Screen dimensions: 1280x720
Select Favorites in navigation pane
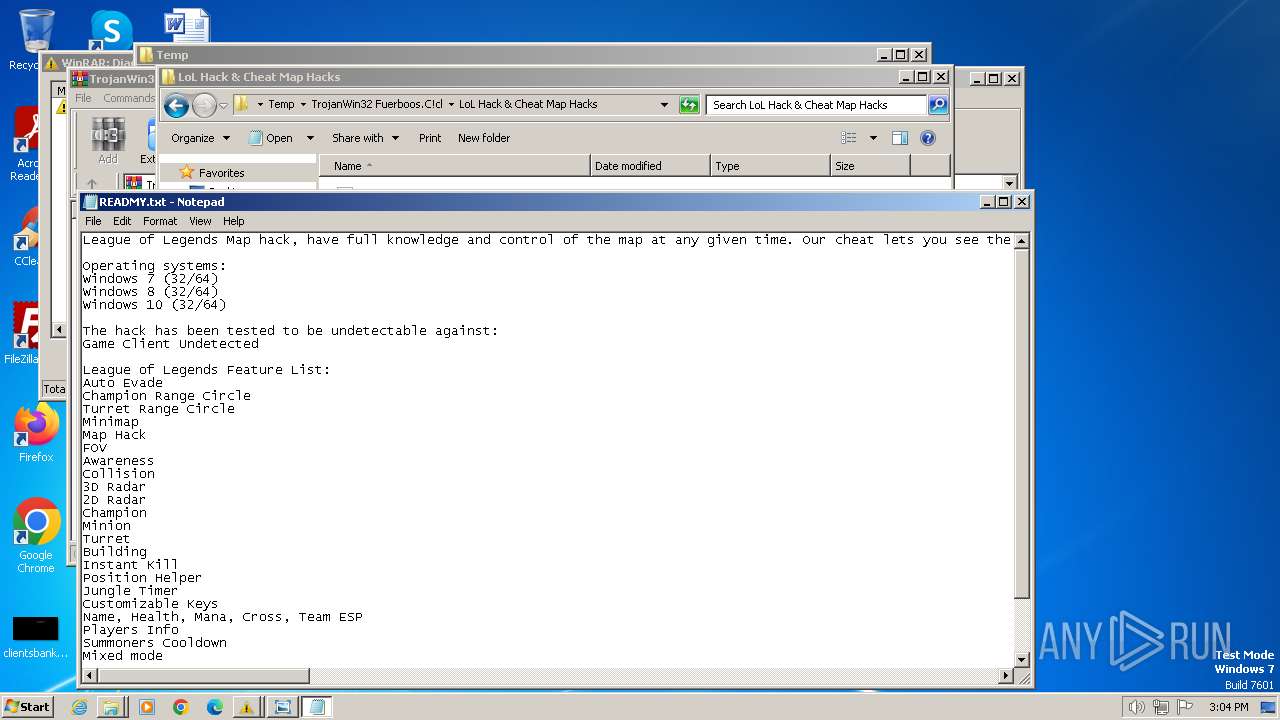tap(221, 173)
